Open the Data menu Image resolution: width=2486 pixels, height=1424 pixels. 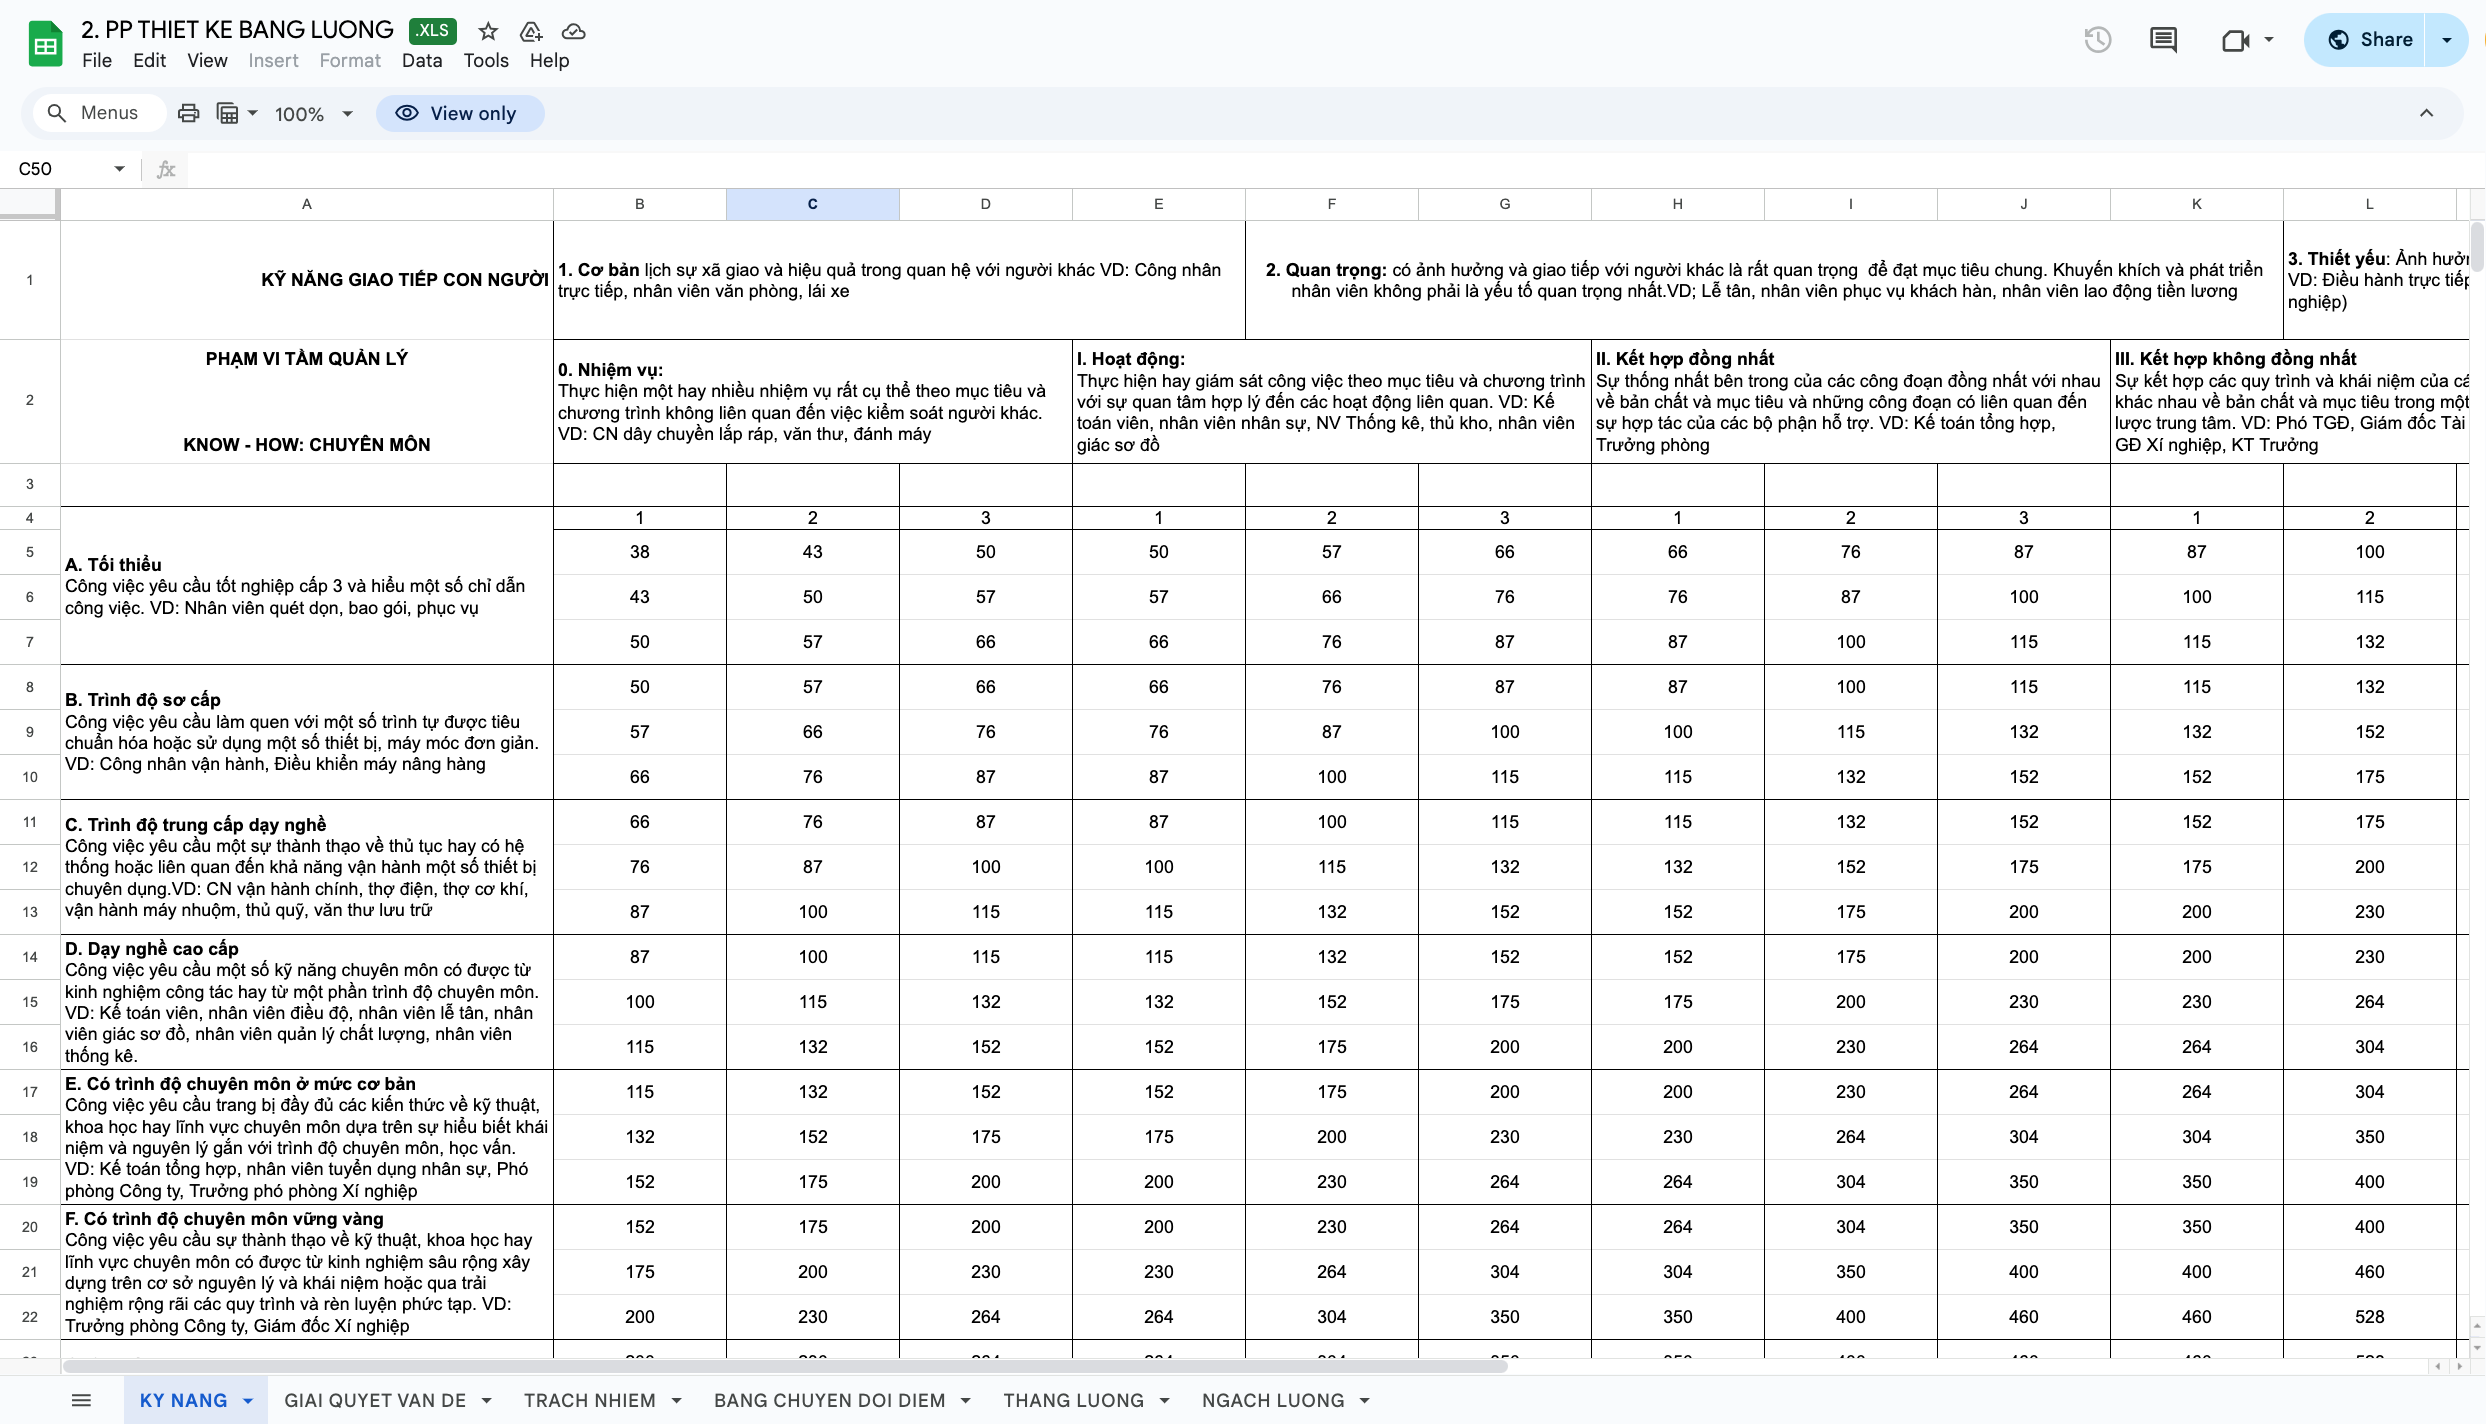coord(421,60)
